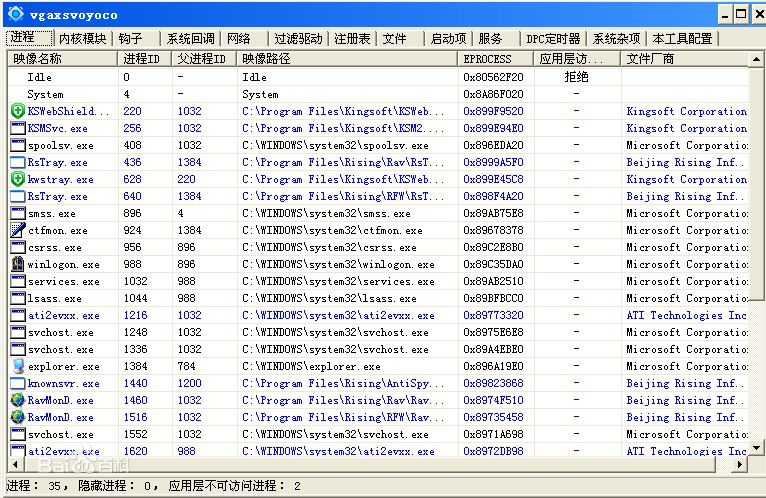766x498 pixels.
Task: Click the application icon in title bar
Action: tap(16, 14)
